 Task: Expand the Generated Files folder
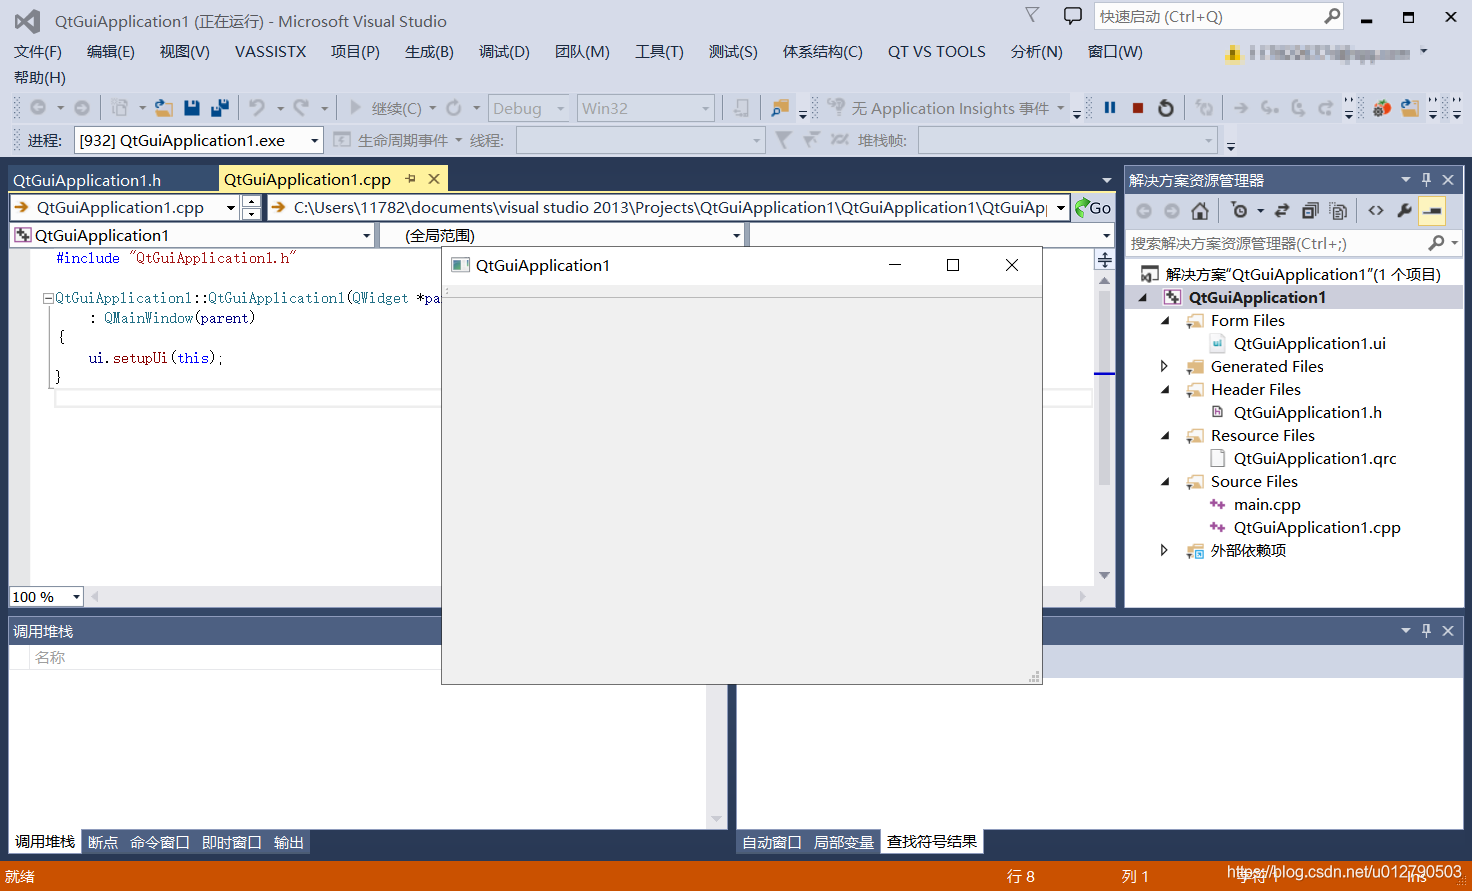1164,366
